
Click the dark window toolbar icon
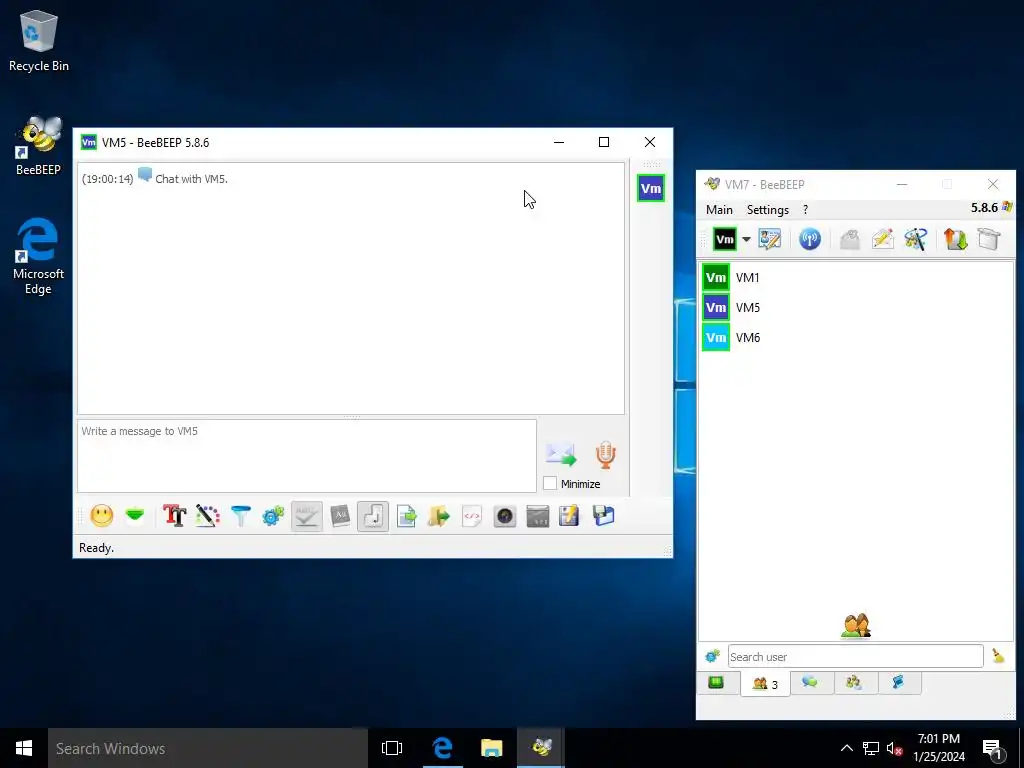click(537, 516)
